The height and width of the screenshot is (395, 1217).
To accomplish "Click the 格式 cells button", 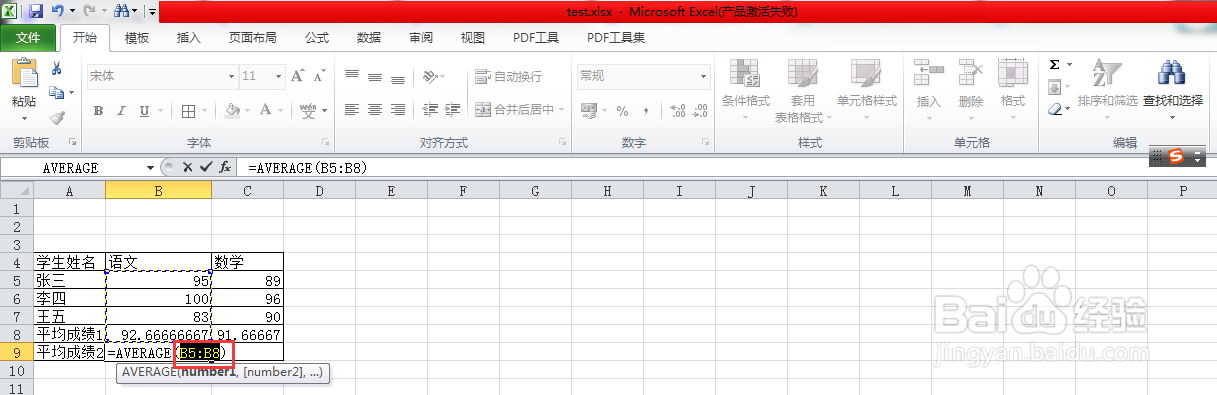I will pos(1013,89).
